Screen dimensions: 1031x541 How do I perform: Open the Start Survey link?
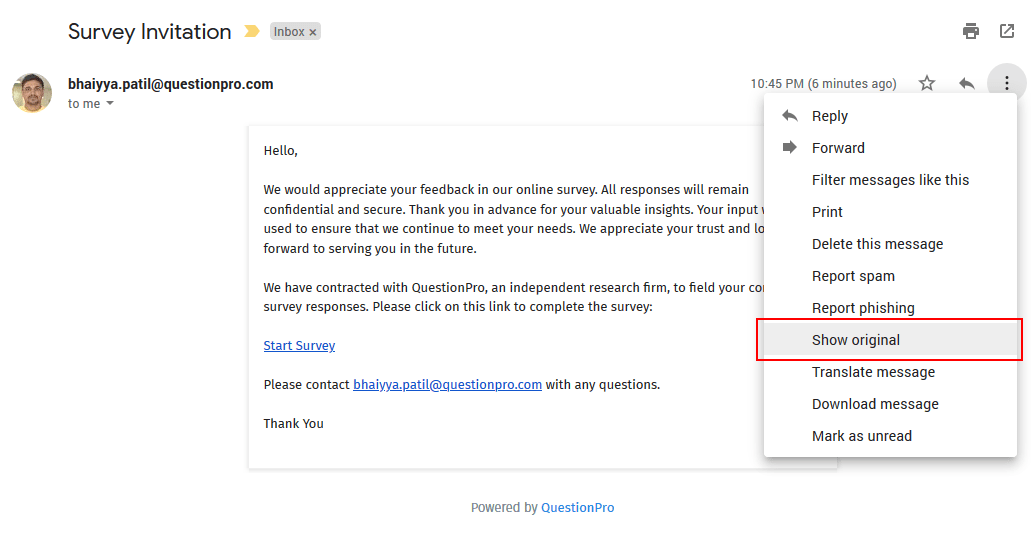tap(299, 346)
